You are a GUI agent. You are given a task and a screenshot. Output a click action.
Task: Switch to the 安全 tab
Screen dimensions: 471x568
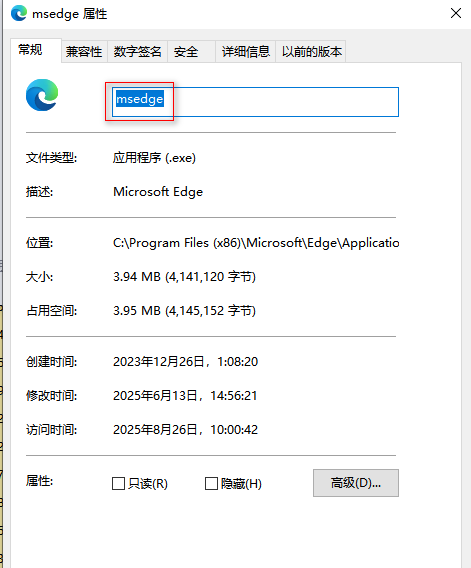click(x=191, y=51)
